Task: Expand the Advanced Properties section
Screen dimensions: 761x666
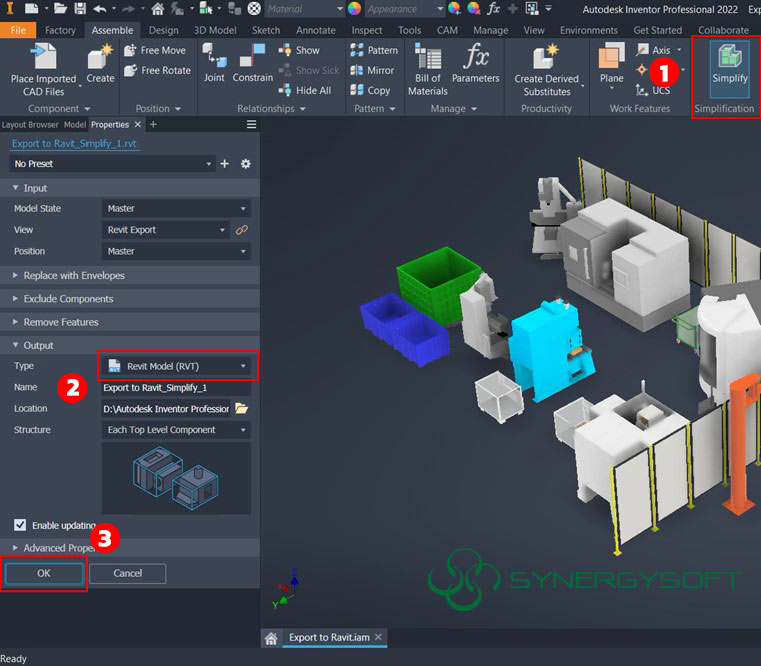Action: tap(130, 548)
